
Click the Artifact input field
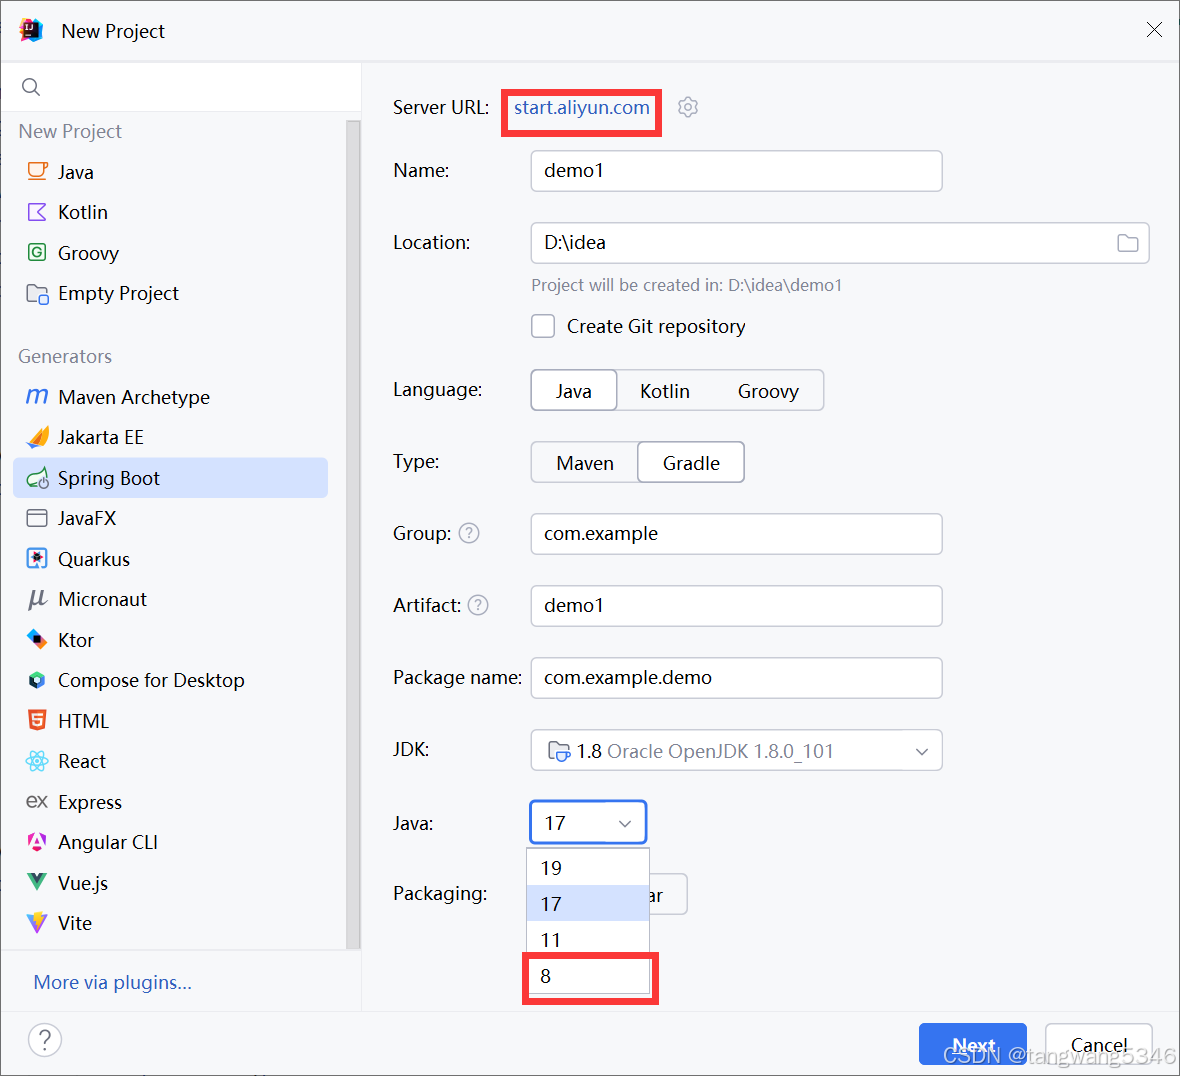(x=736, y=606)
